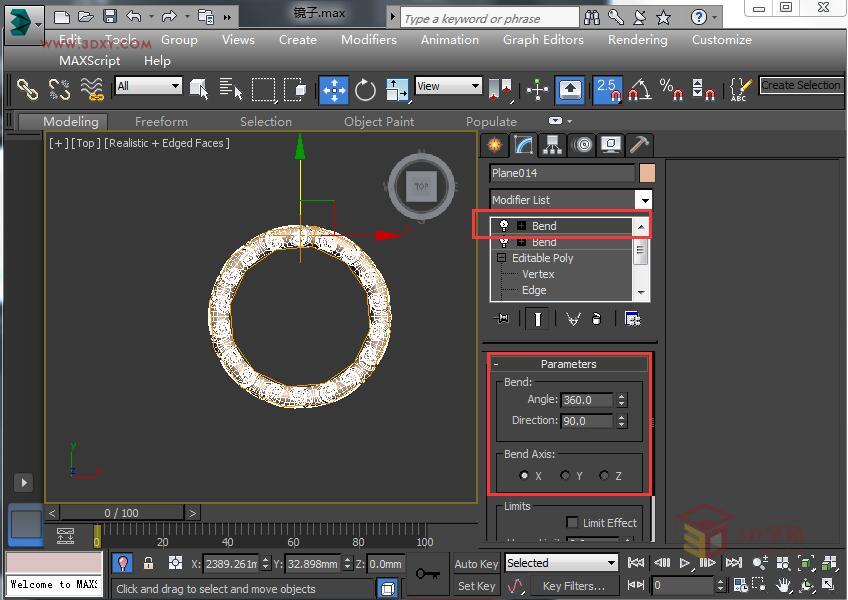Open the Modifier List dropdown
Image resolution: width=848 pixels, height=600 pixels.
click(644, 199)
